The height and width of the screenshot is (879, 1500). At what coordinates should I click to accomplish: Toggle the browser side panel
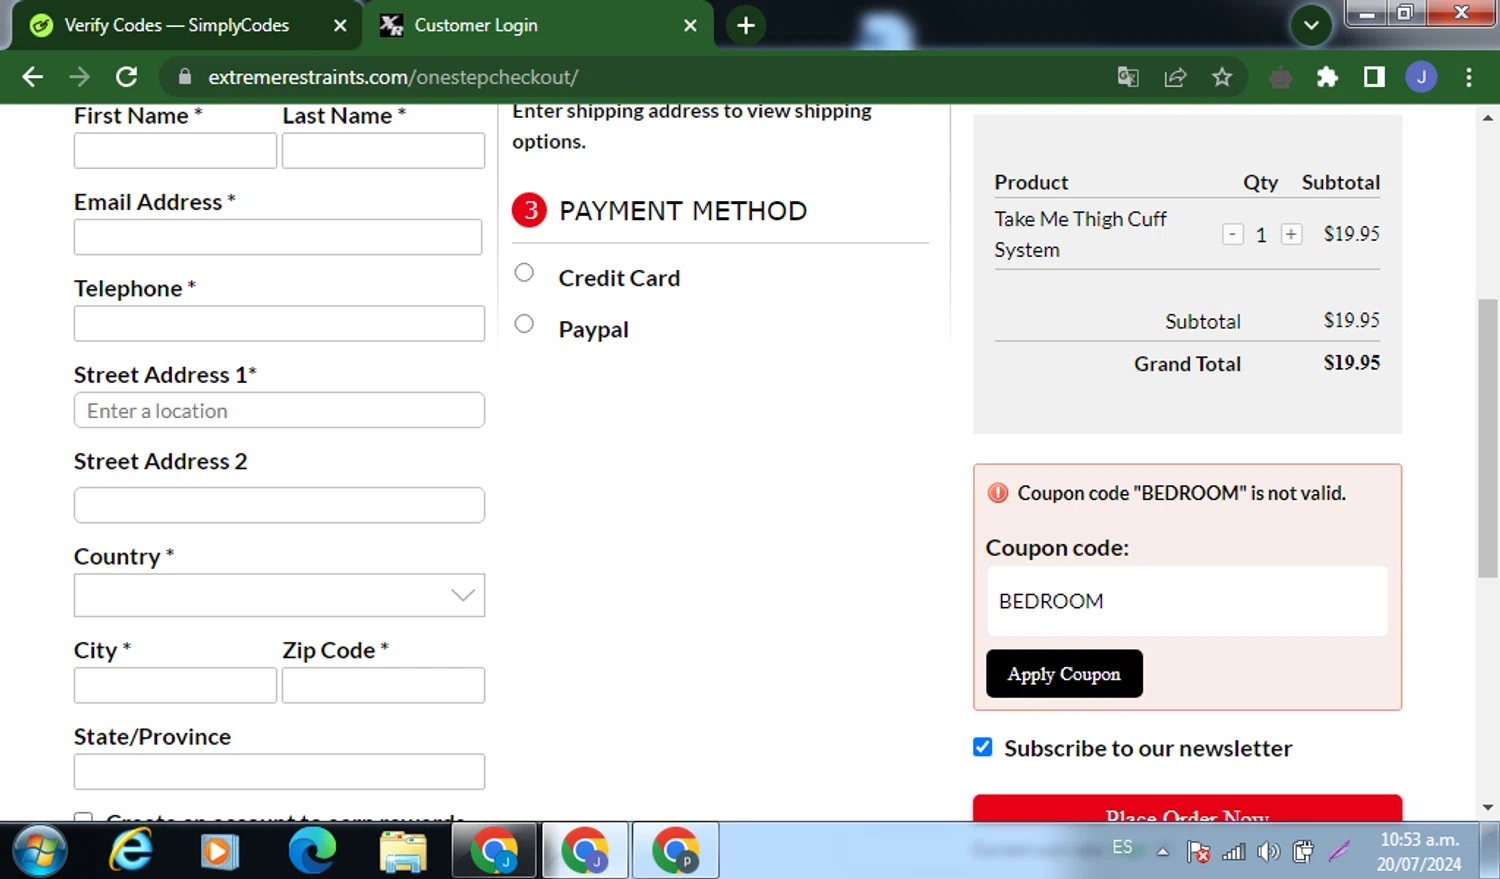1374,77
